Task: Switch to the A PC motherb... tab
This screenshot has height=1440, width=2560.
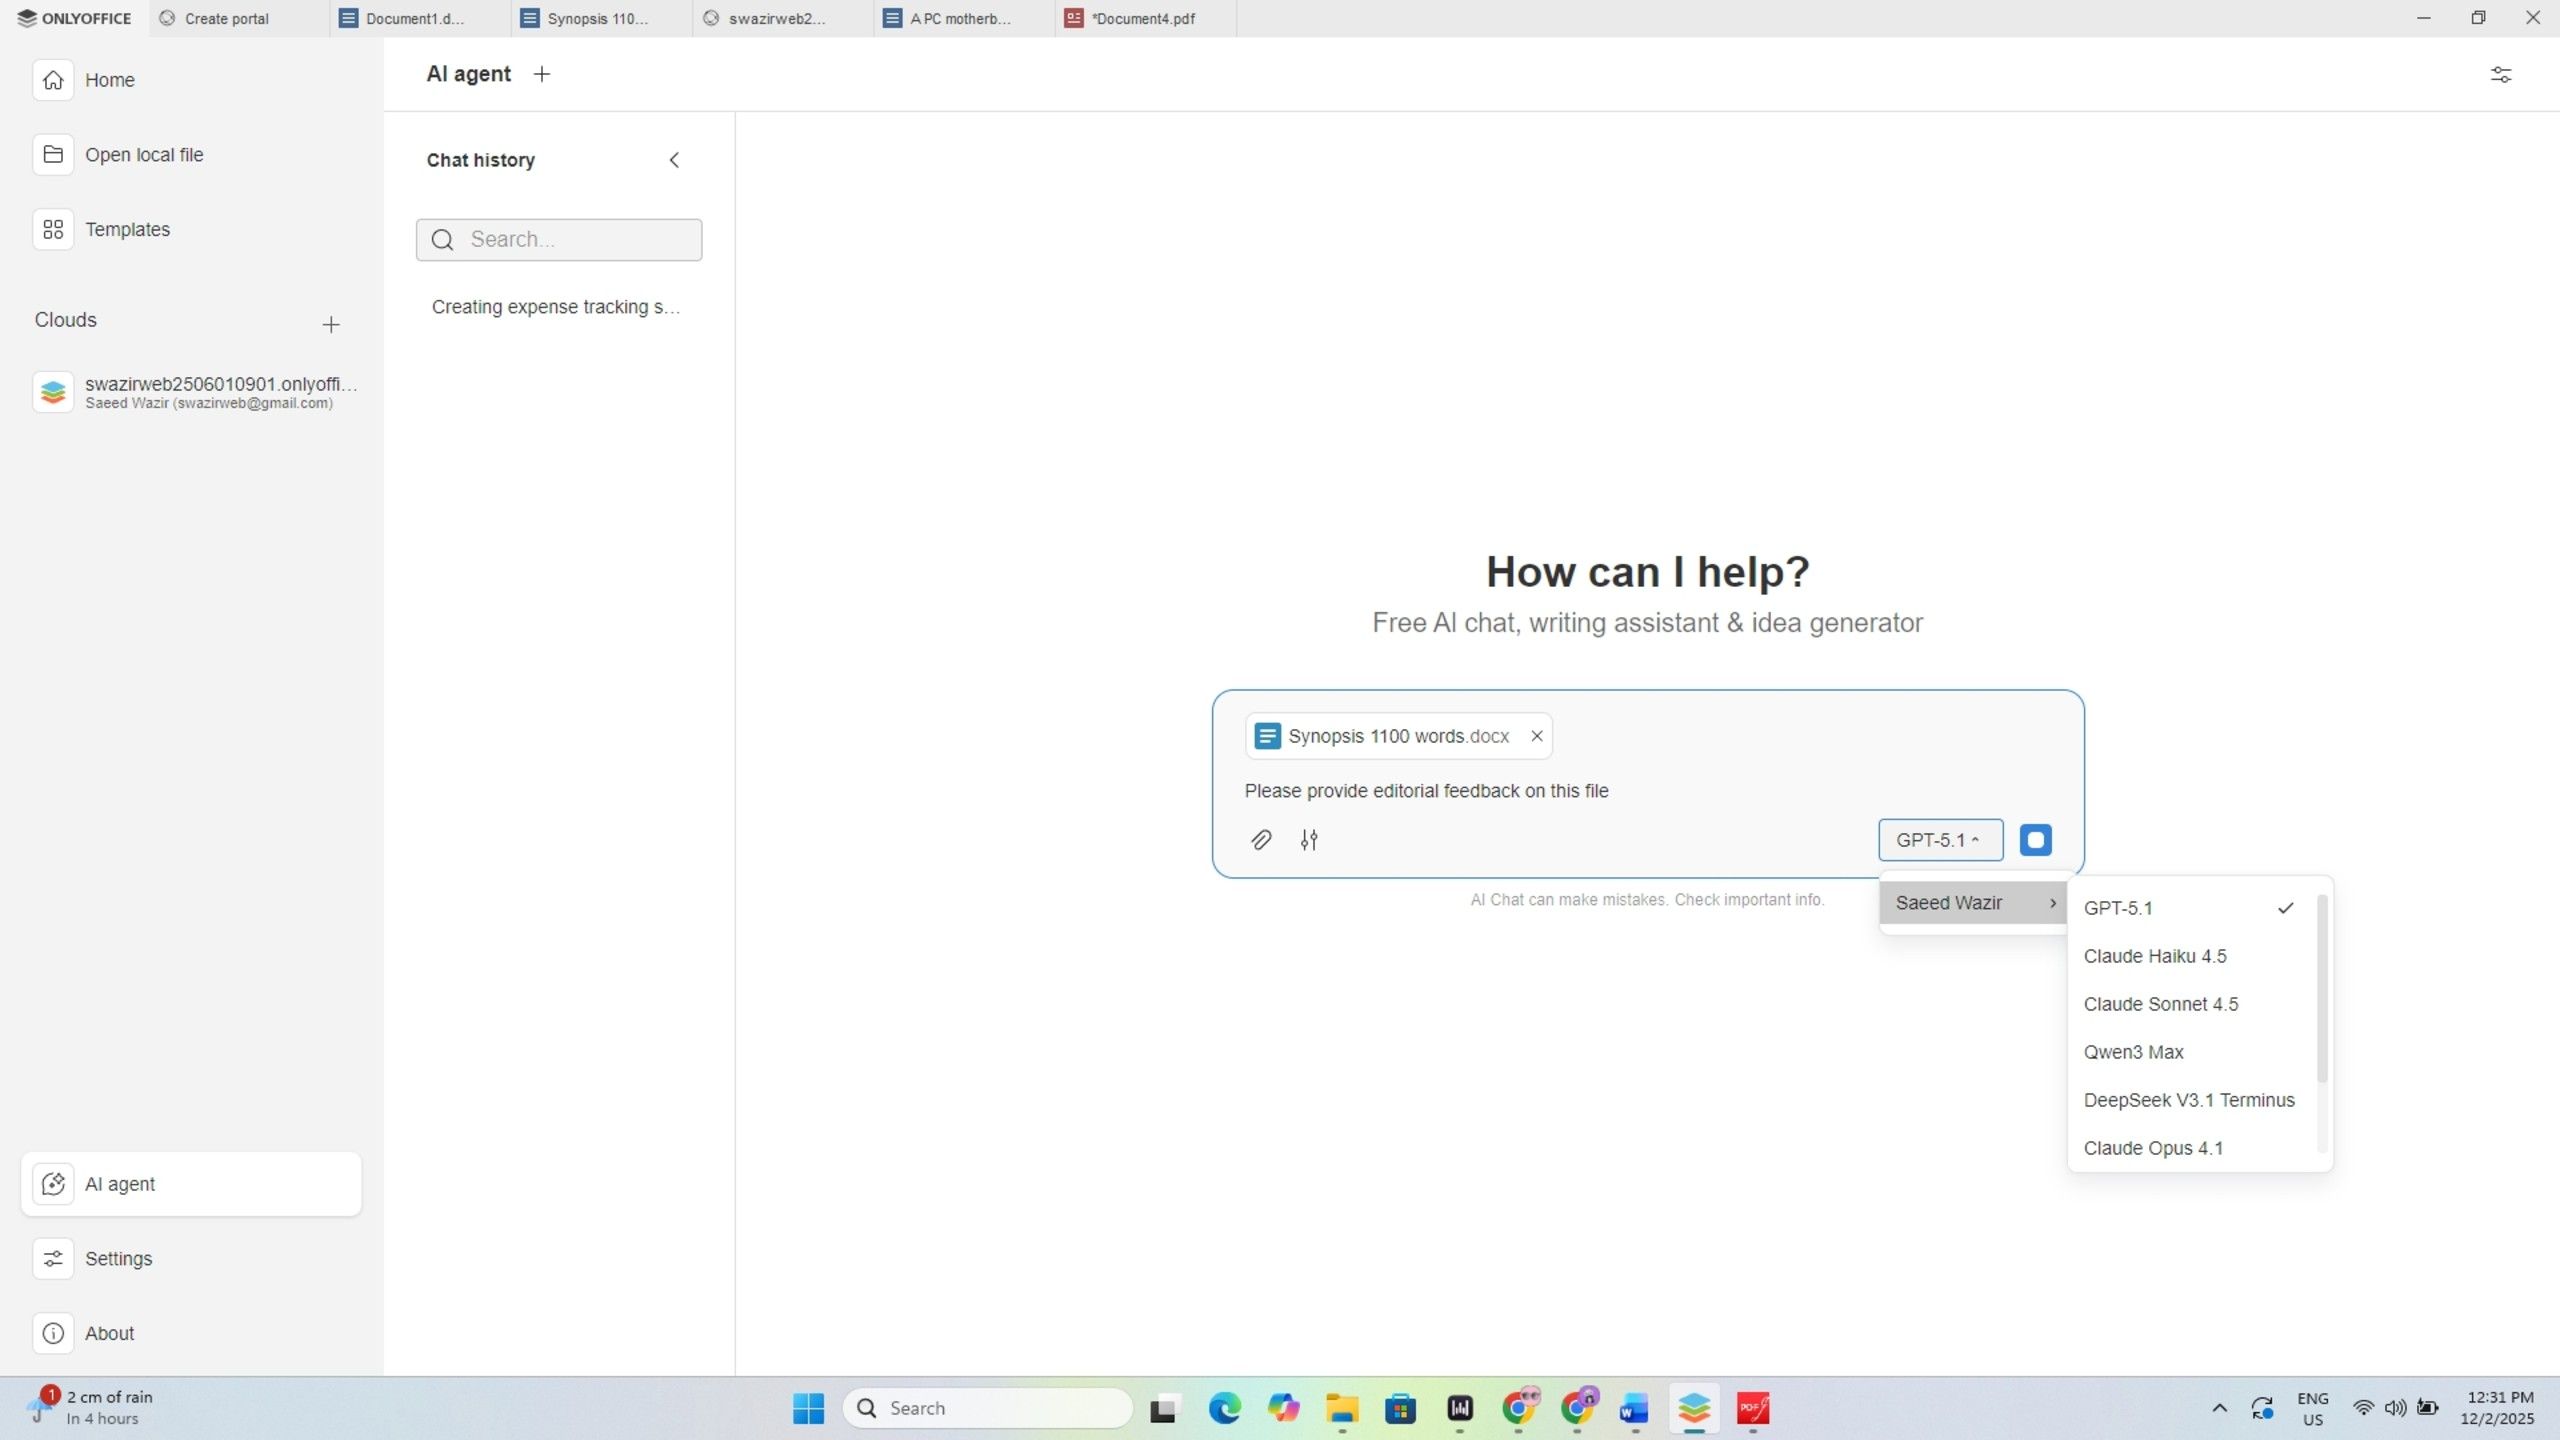Action: 964,18
